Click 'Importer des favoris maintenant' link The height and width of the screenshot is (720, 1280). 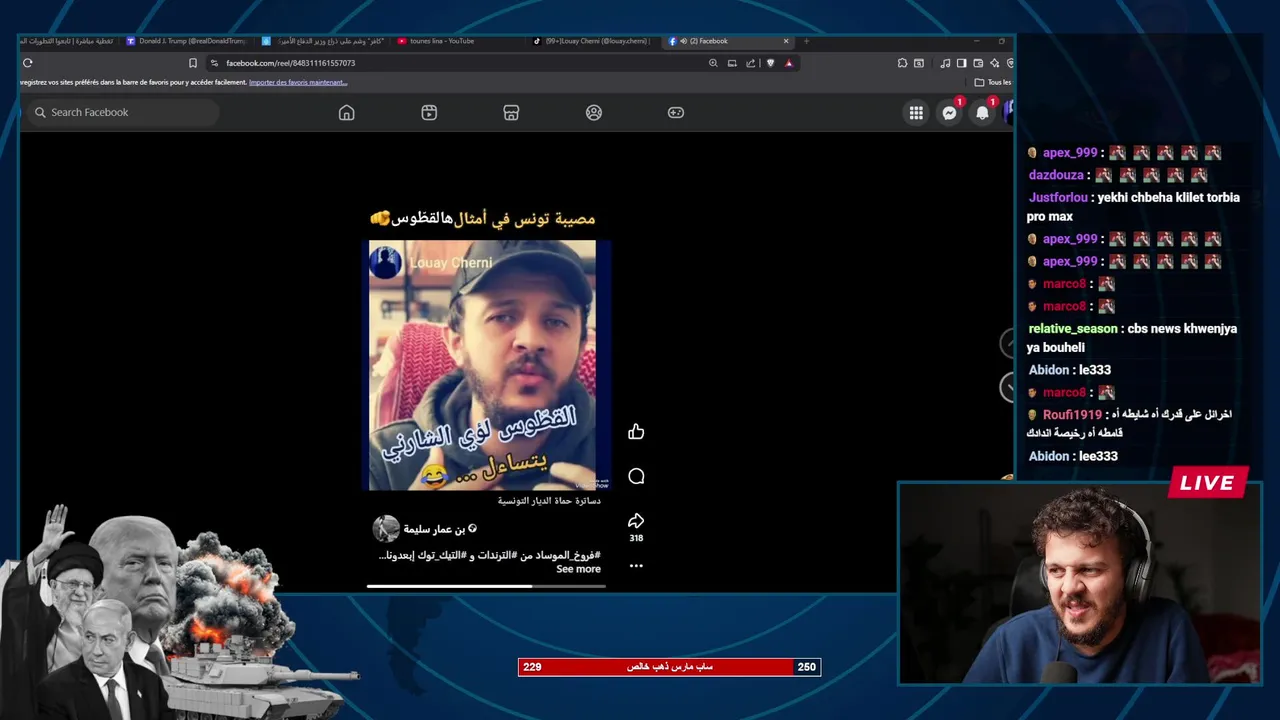[x=298, y=82]
